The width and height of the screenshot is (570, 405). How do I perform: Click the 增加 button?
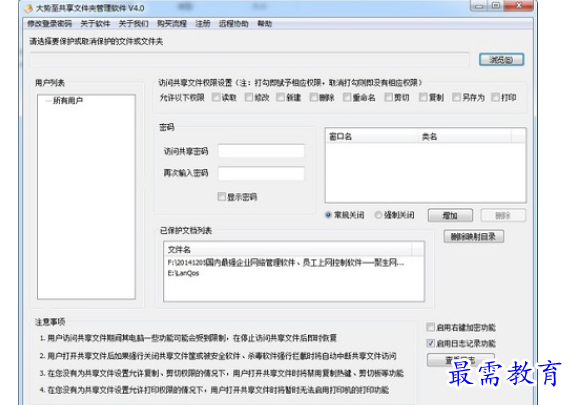click(x=450, y=215)
